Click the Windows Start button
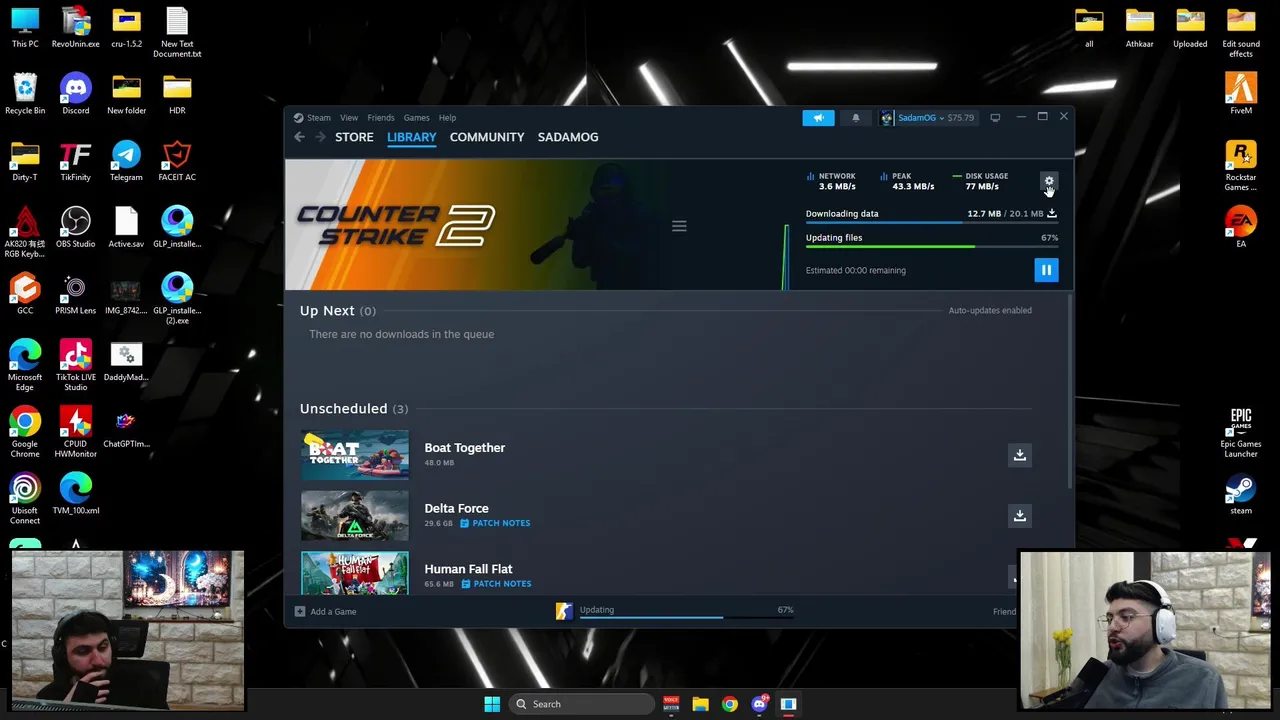1280x720 pixels. point(492,704)
